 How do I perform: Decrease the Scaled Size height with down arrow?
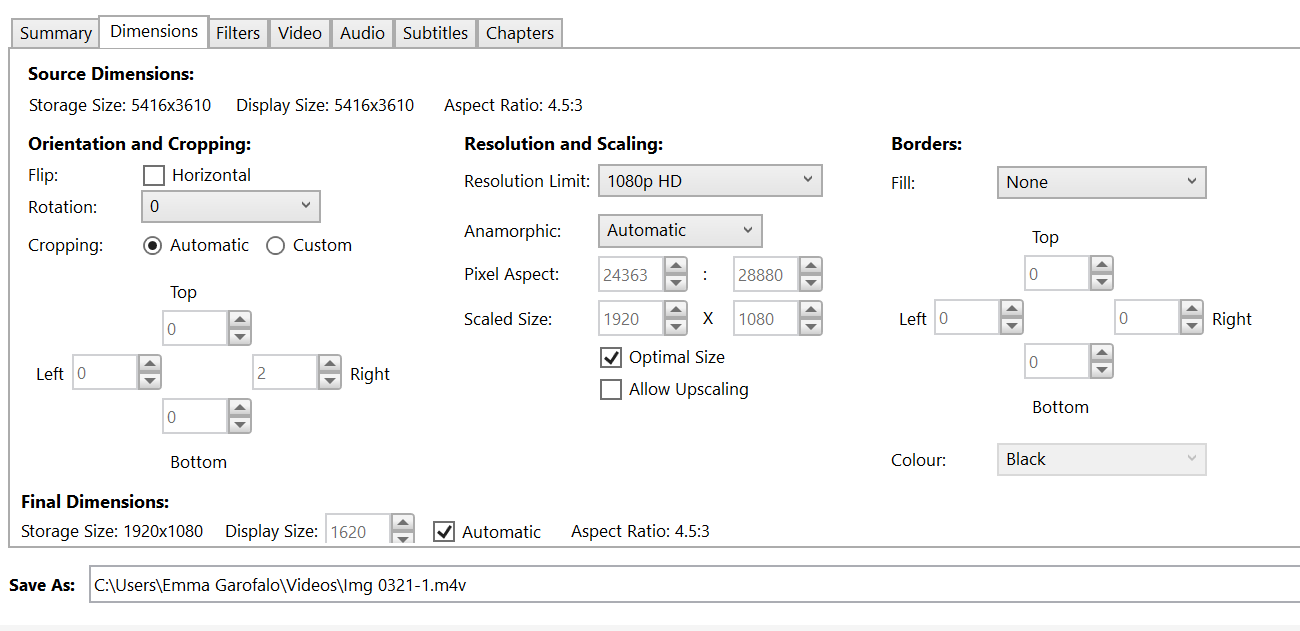click(810, 327)
